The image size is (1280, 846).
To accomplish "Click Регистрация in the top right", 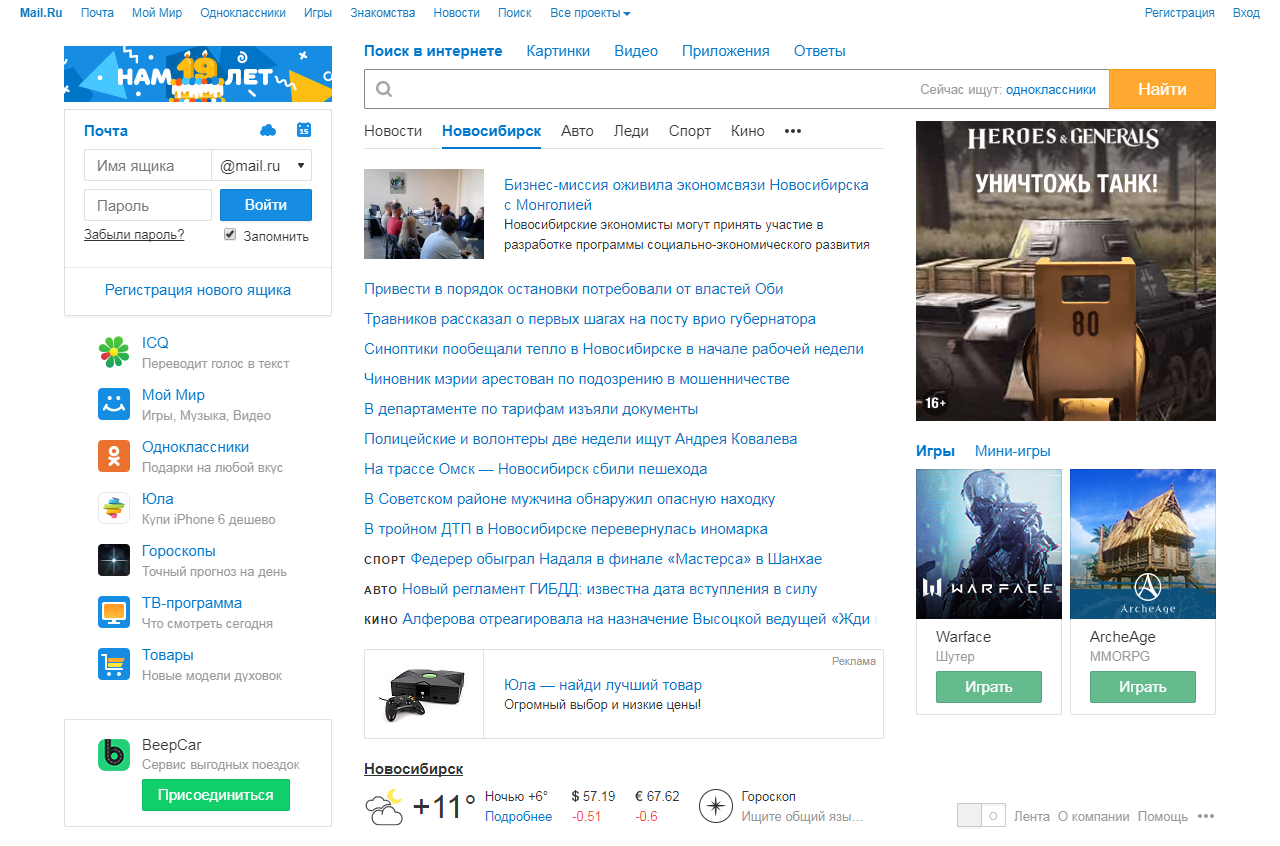I will 1180,13.
